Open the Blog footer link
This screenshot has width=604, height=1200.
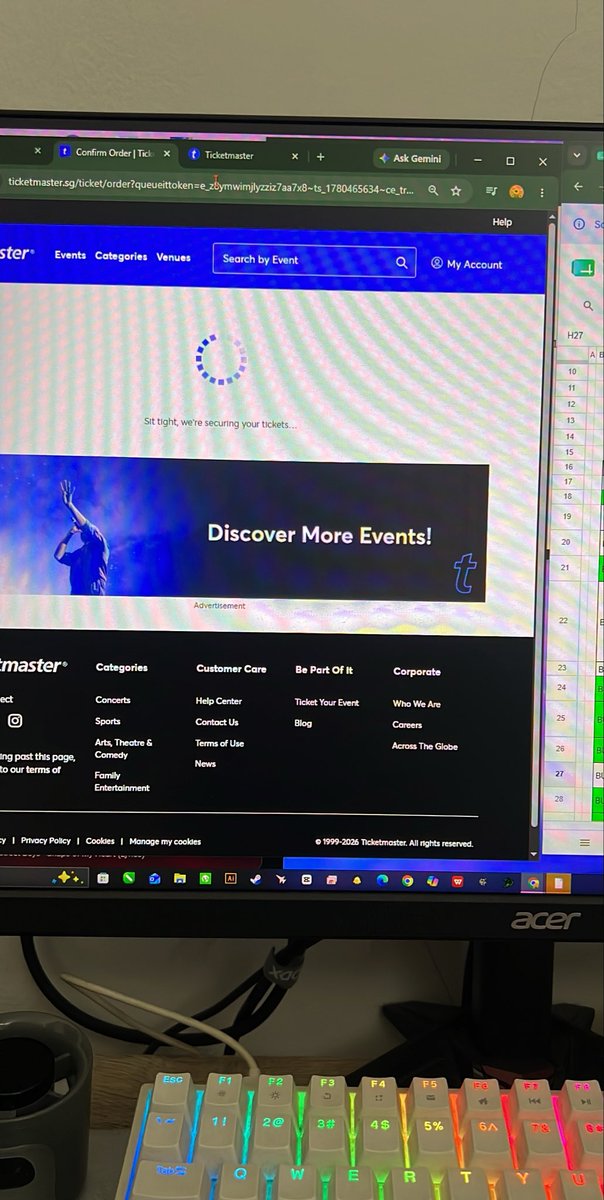point(304,724)
